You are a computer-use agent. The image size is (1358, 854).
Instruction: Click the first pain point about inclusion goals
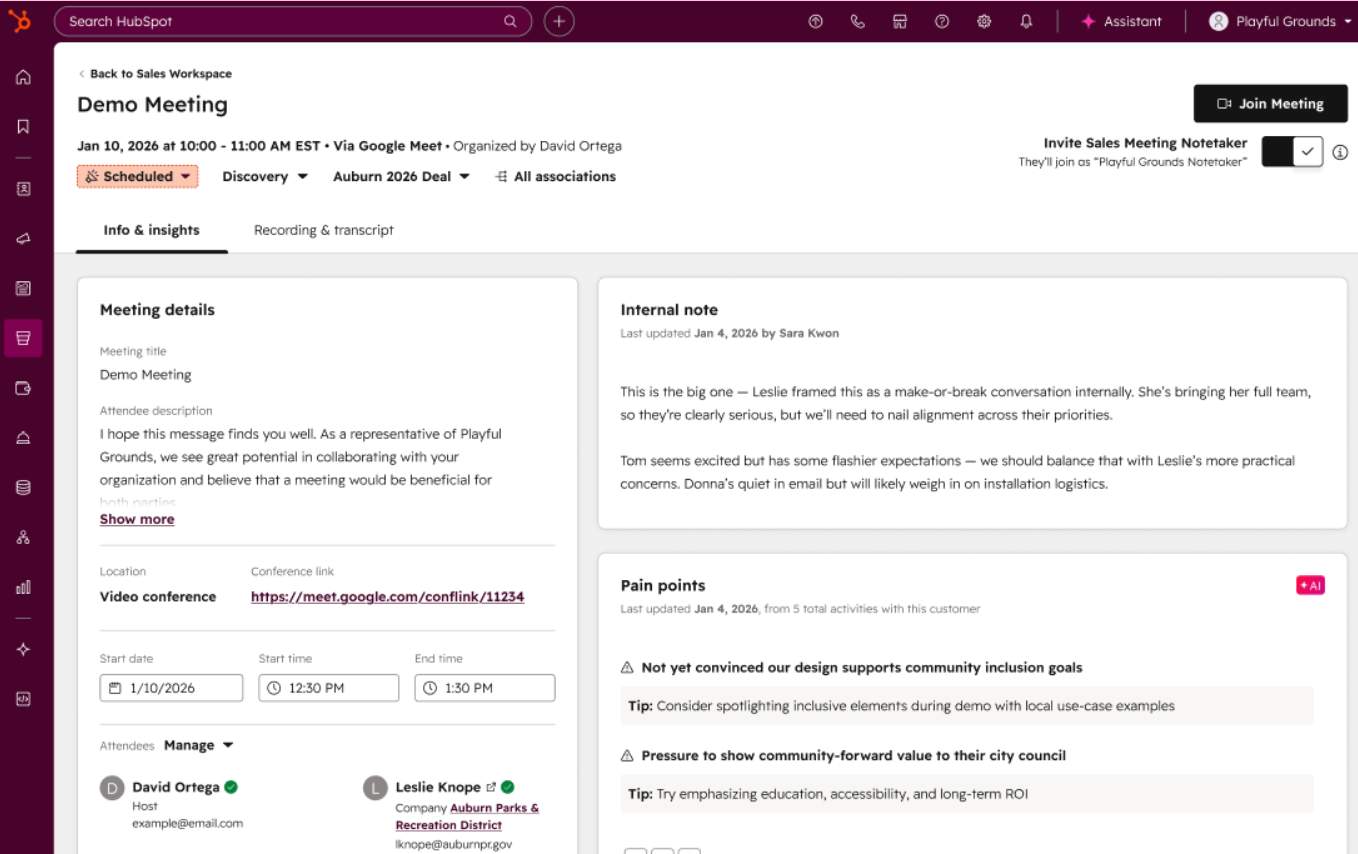pyautogui.click(x=861, y=667)
